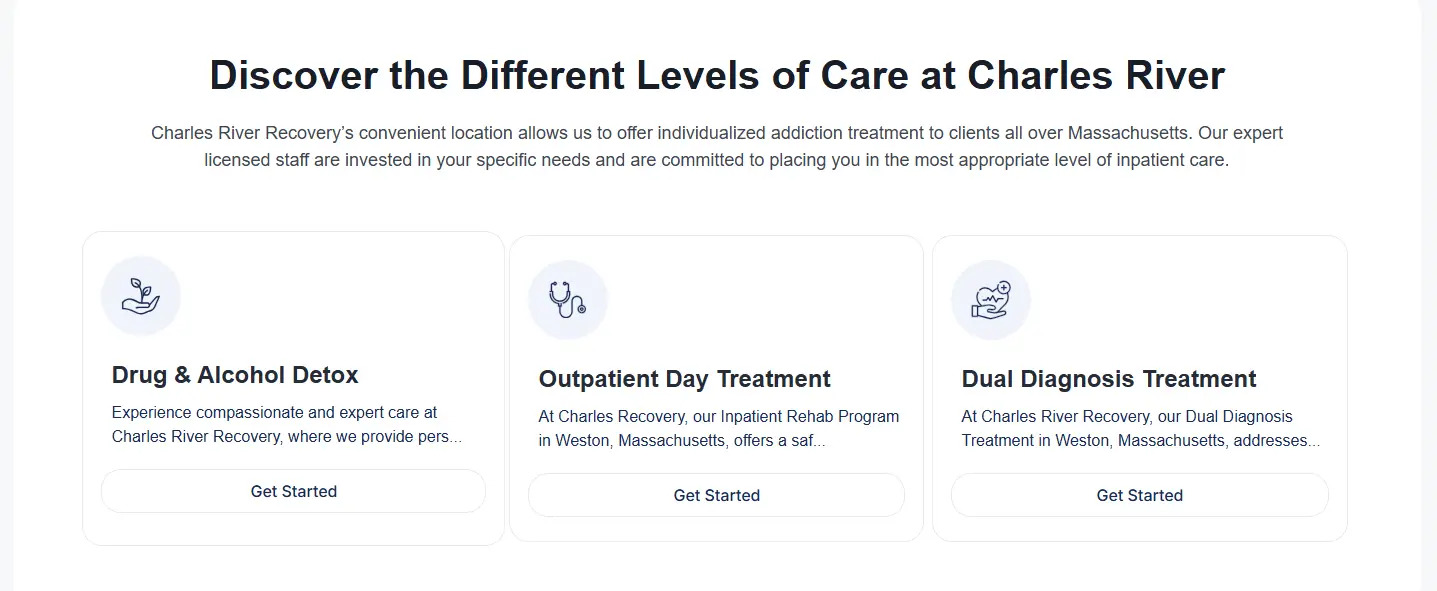Click empty space beside the Detox card icon

[x=340, y=296]
